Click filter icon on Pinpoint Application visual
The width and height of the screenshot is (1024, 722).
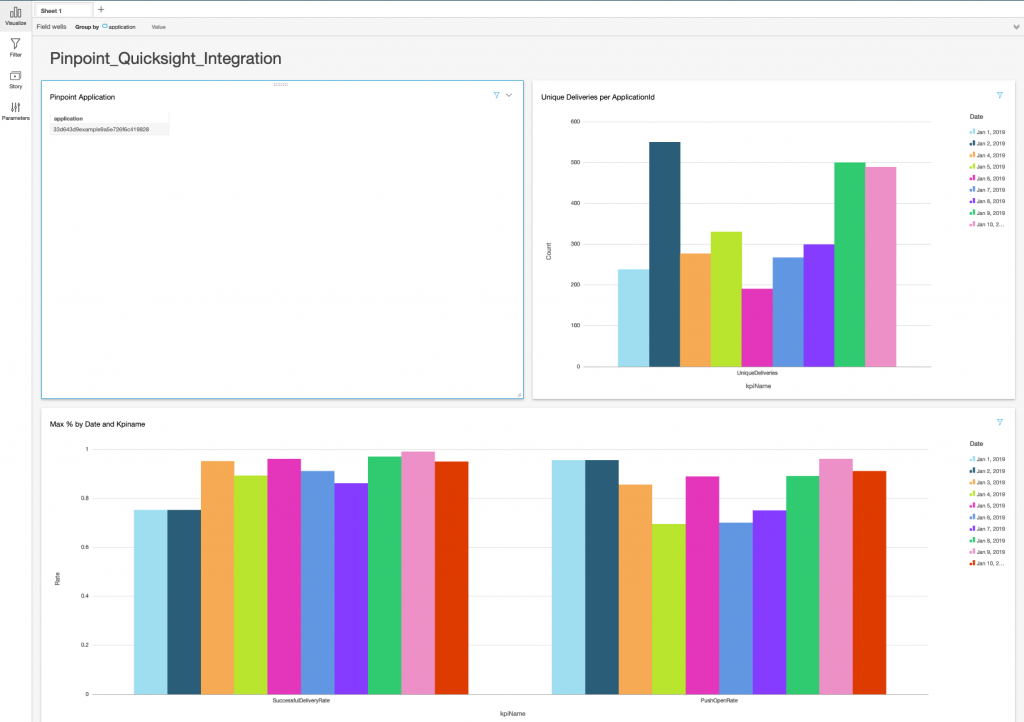click(x=496, y=95)
